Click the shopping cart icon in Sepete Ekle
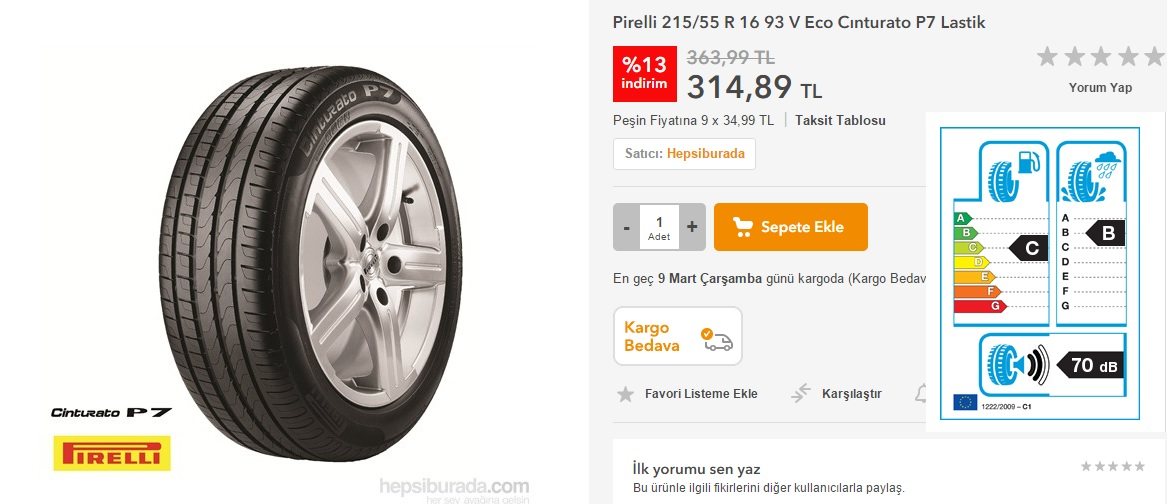Viewport: 1171px width, 504px height. (742, 227)
